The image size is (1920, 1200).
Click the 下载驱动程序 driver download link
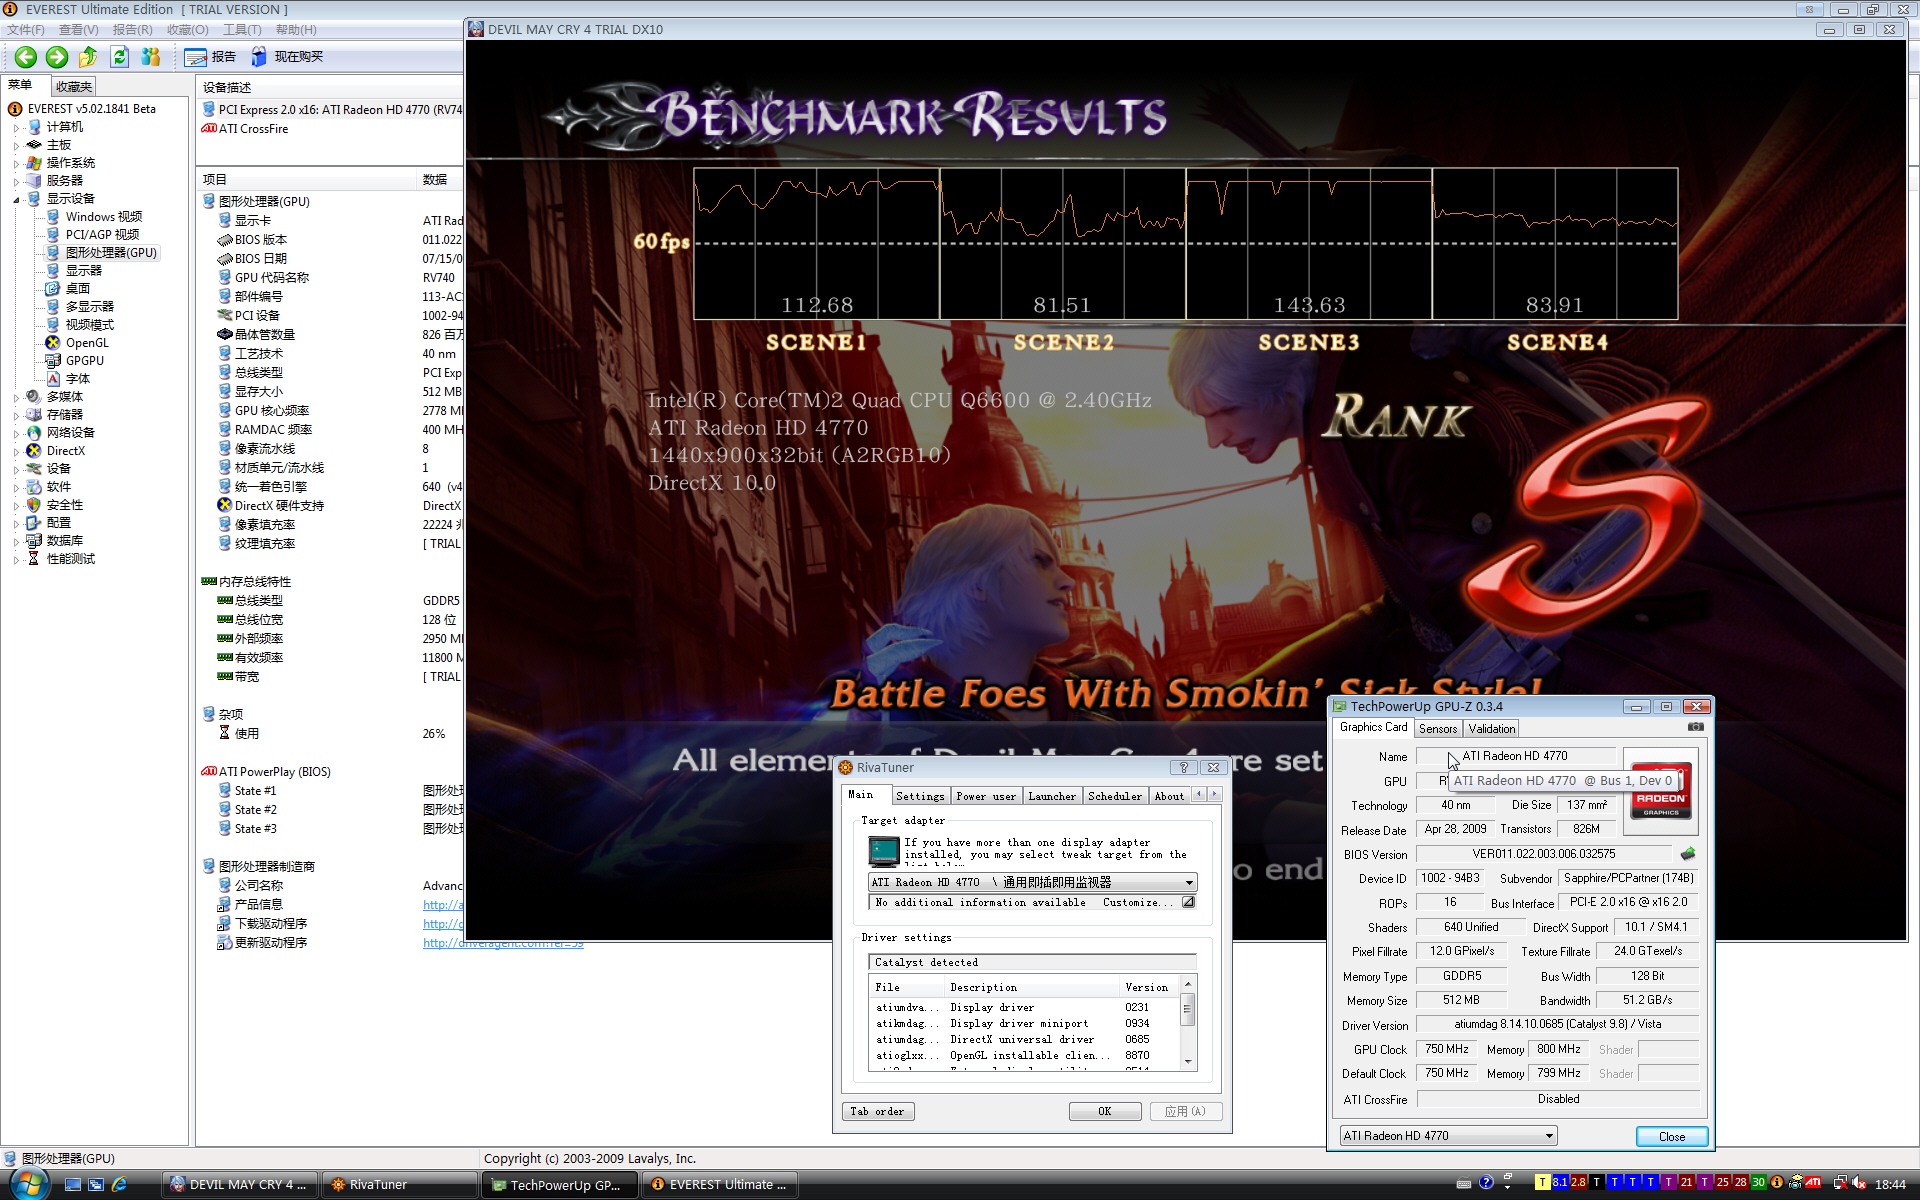[x=271, y=924]
